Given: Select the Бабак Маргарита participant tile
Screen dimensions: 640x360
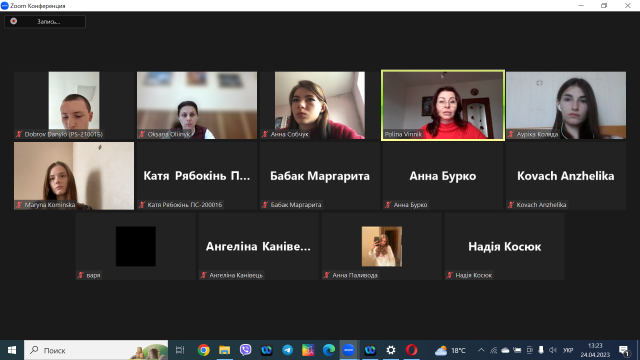Looking at the screenshot, I should point(320,176).
